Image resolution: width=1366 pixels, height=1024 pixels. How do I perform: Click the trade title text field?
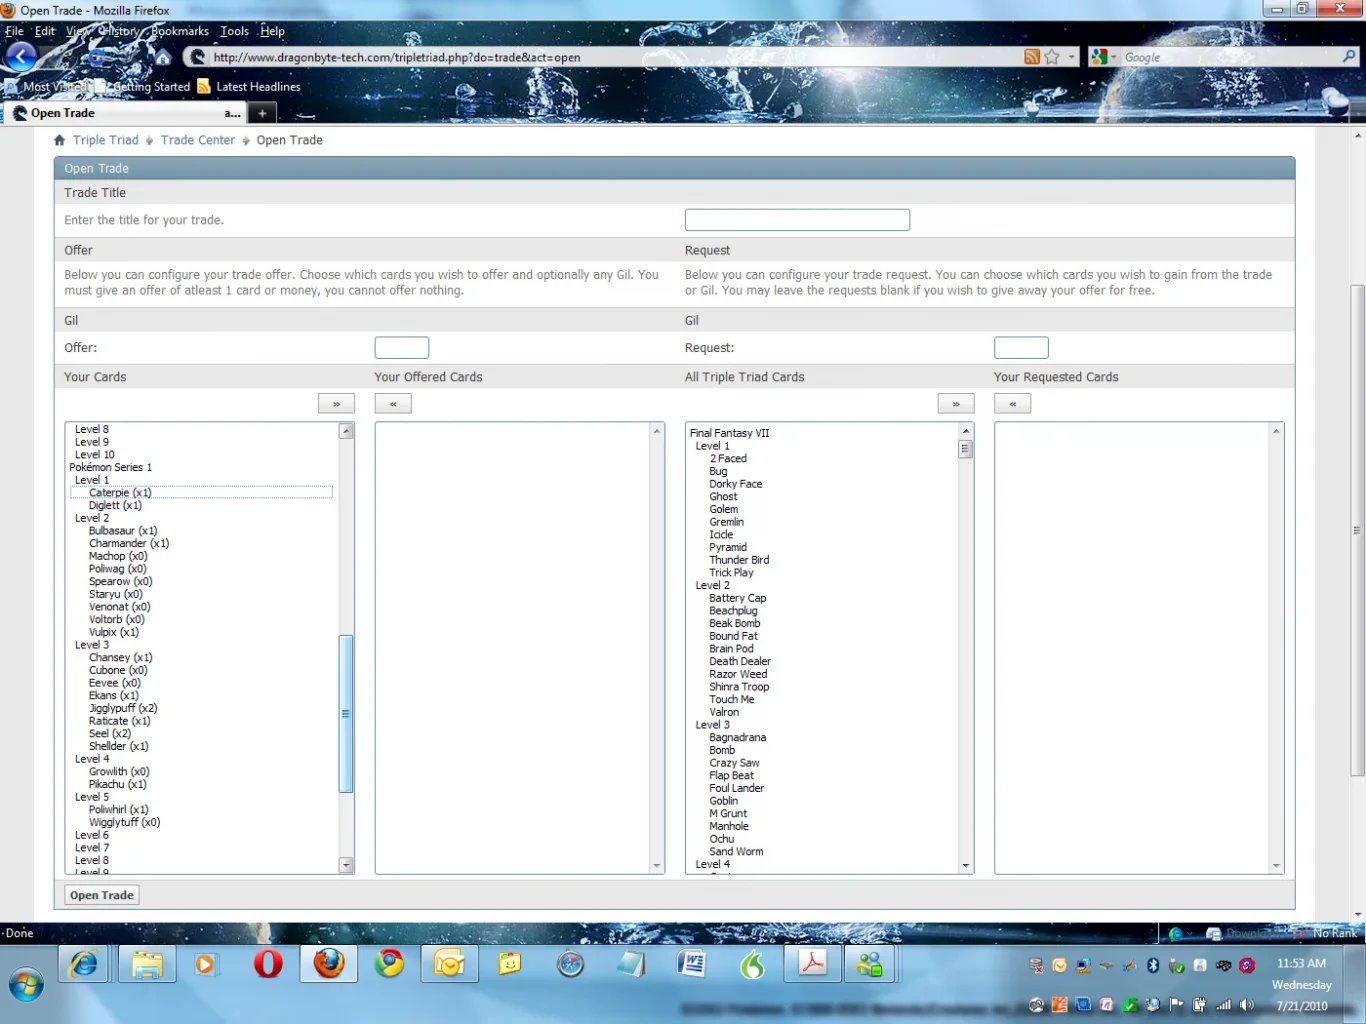(x=797, y=220)
